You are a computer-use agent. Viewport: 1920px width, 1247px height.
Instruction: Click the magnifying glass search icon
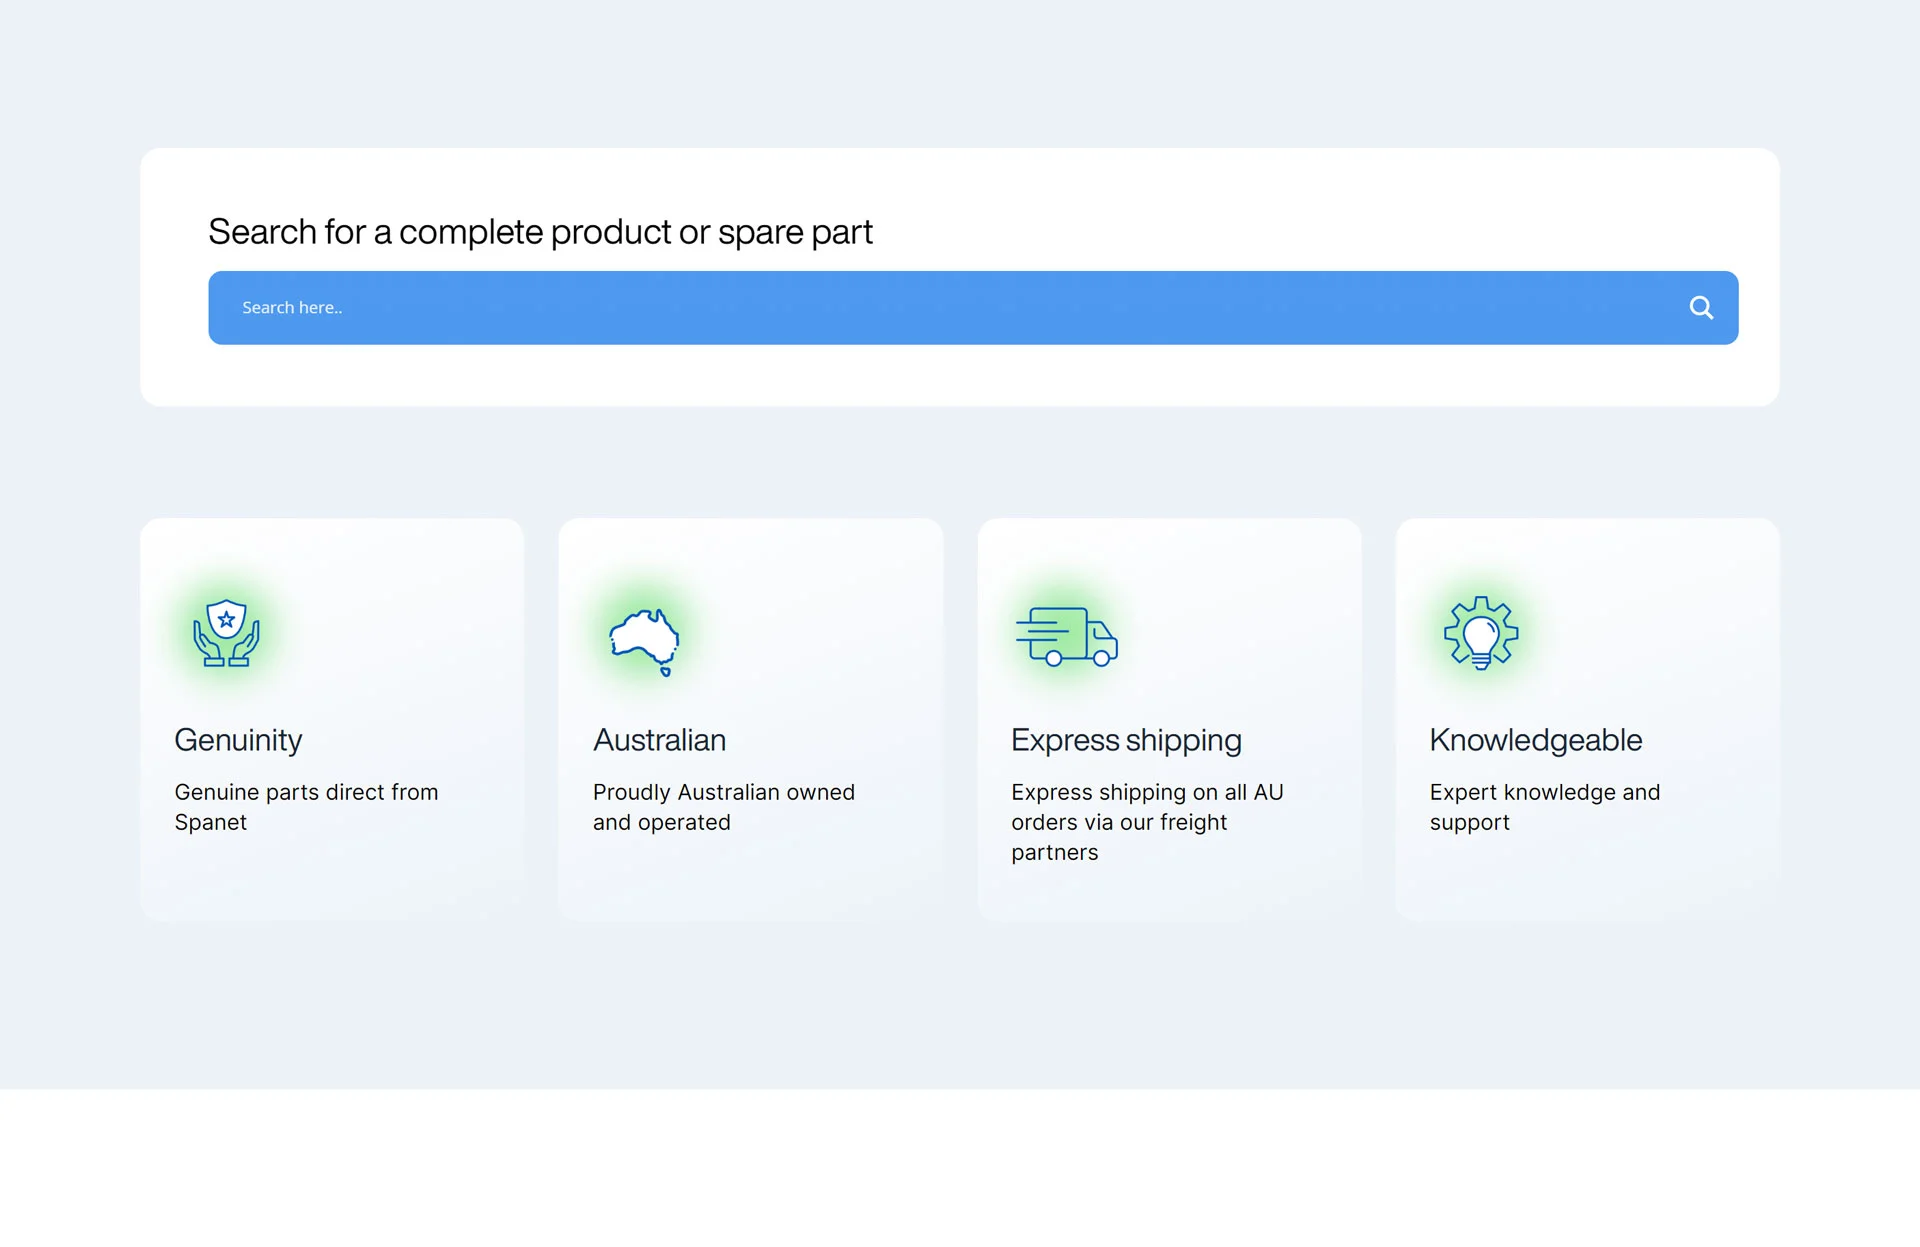coord(1701,308)
